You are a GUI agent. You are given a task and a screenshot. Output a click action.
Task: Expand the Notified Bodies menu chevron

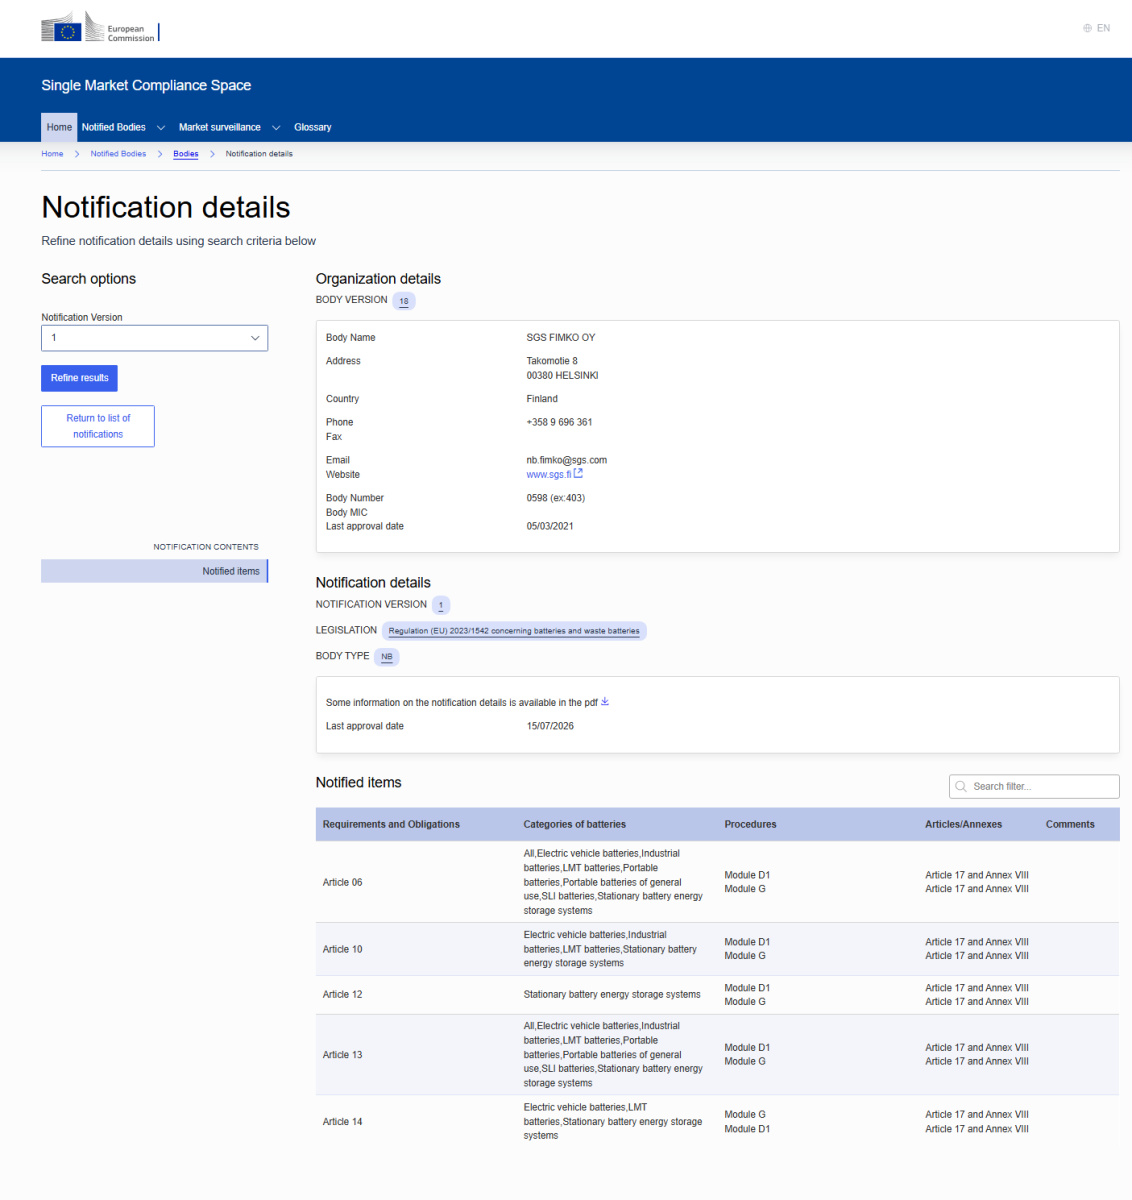(160, 128)
